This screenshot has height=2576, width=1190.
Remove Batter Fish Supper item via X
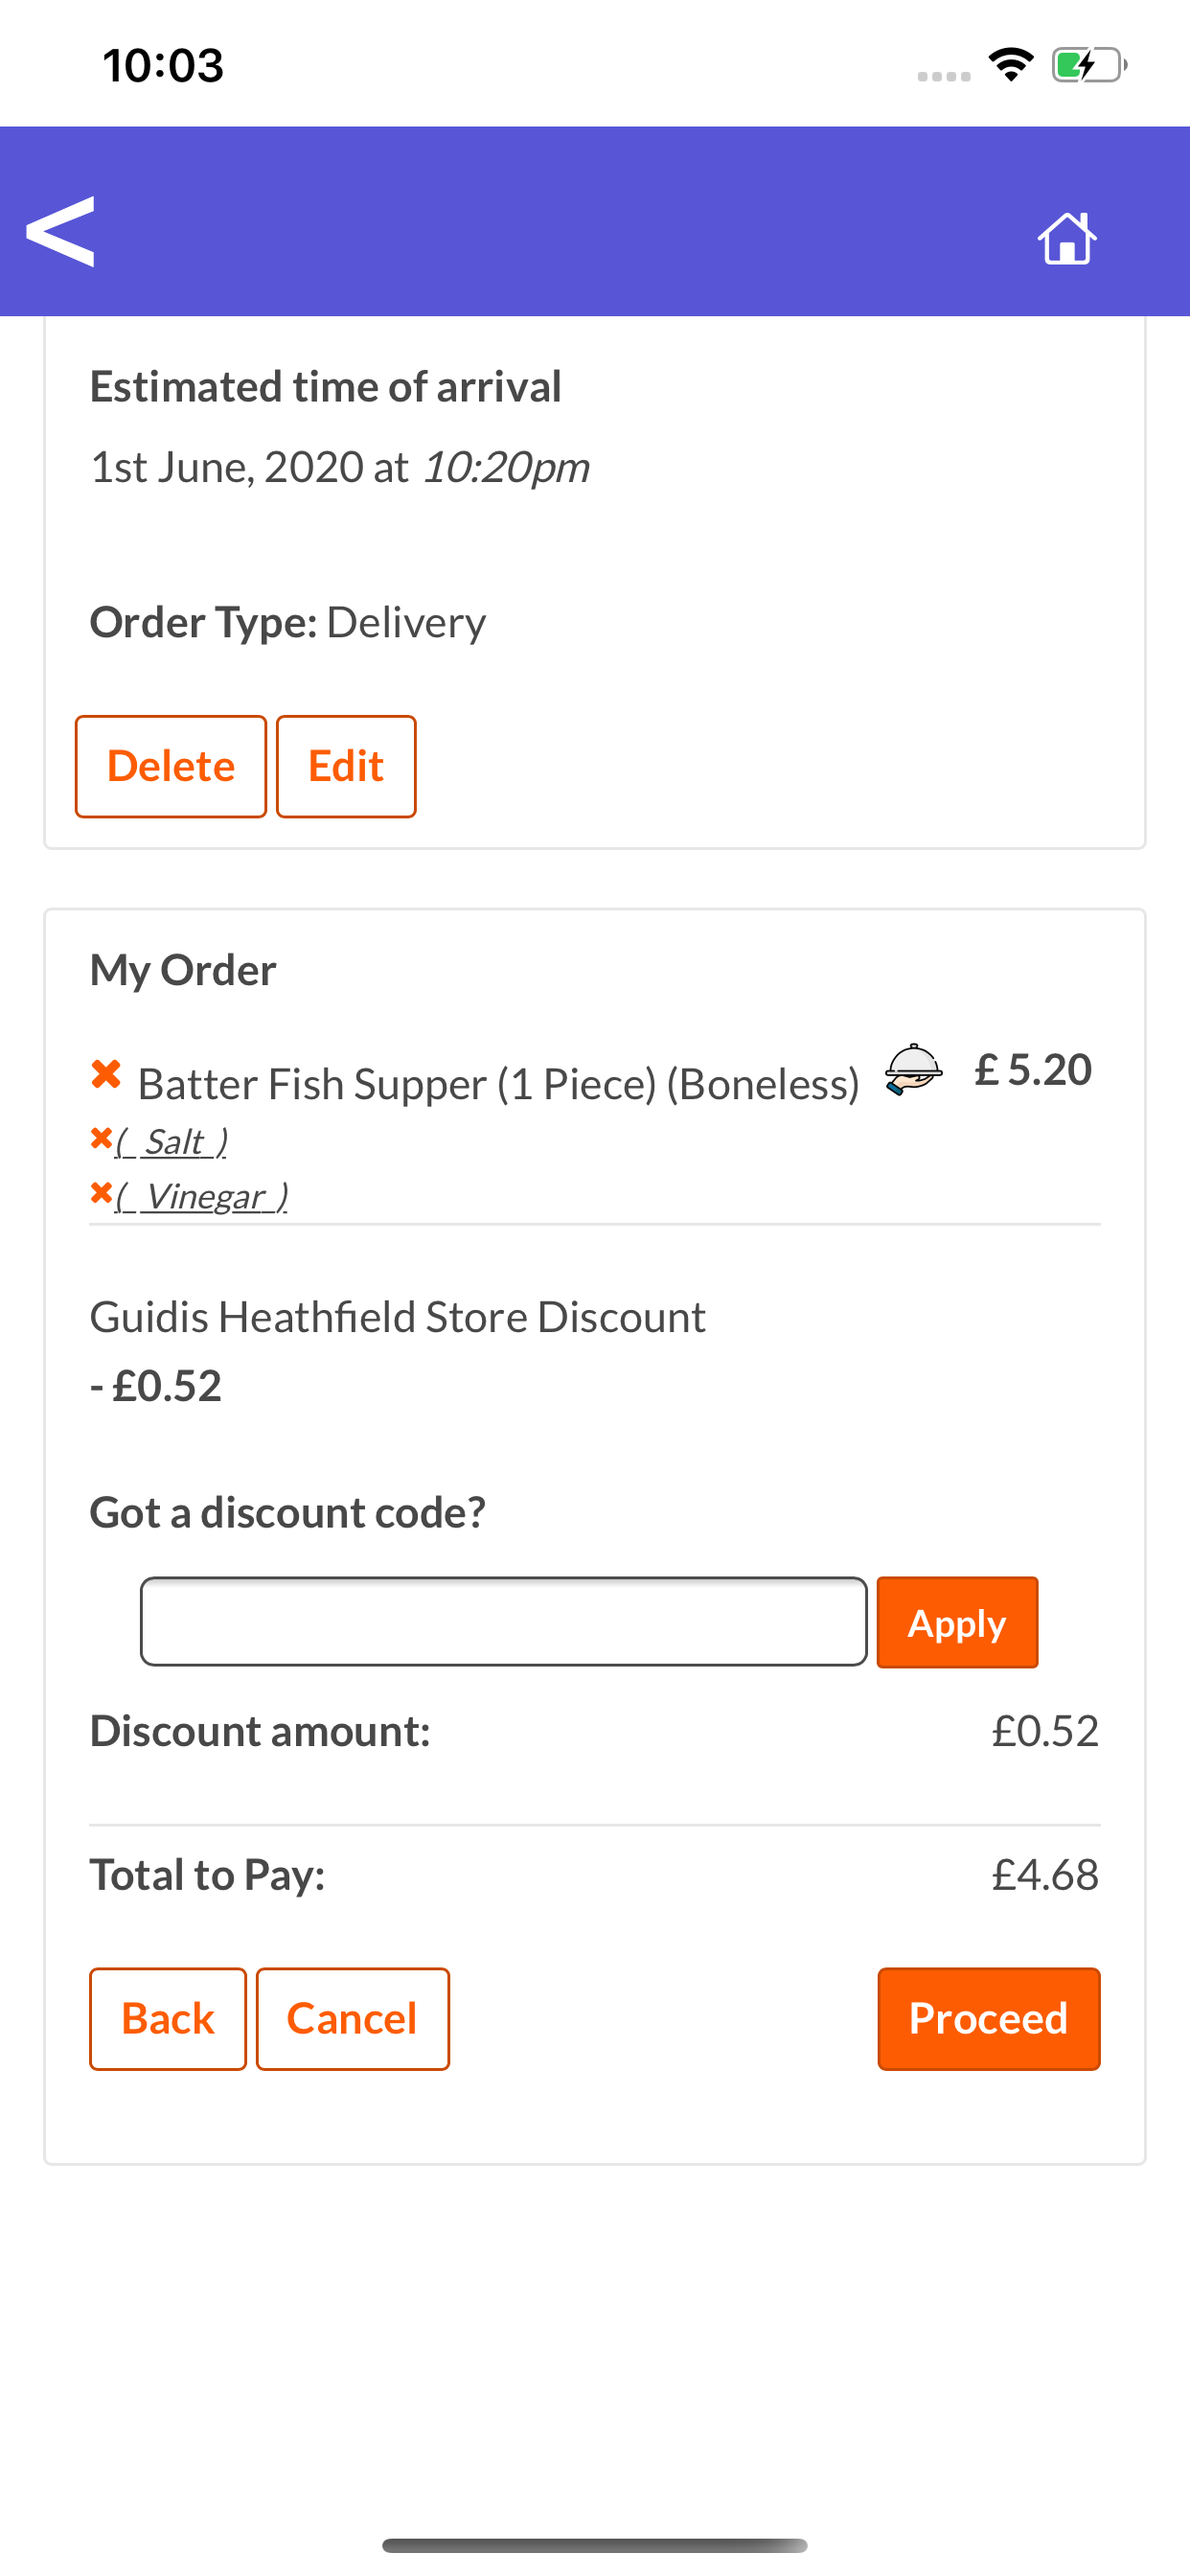point(106,1075)
